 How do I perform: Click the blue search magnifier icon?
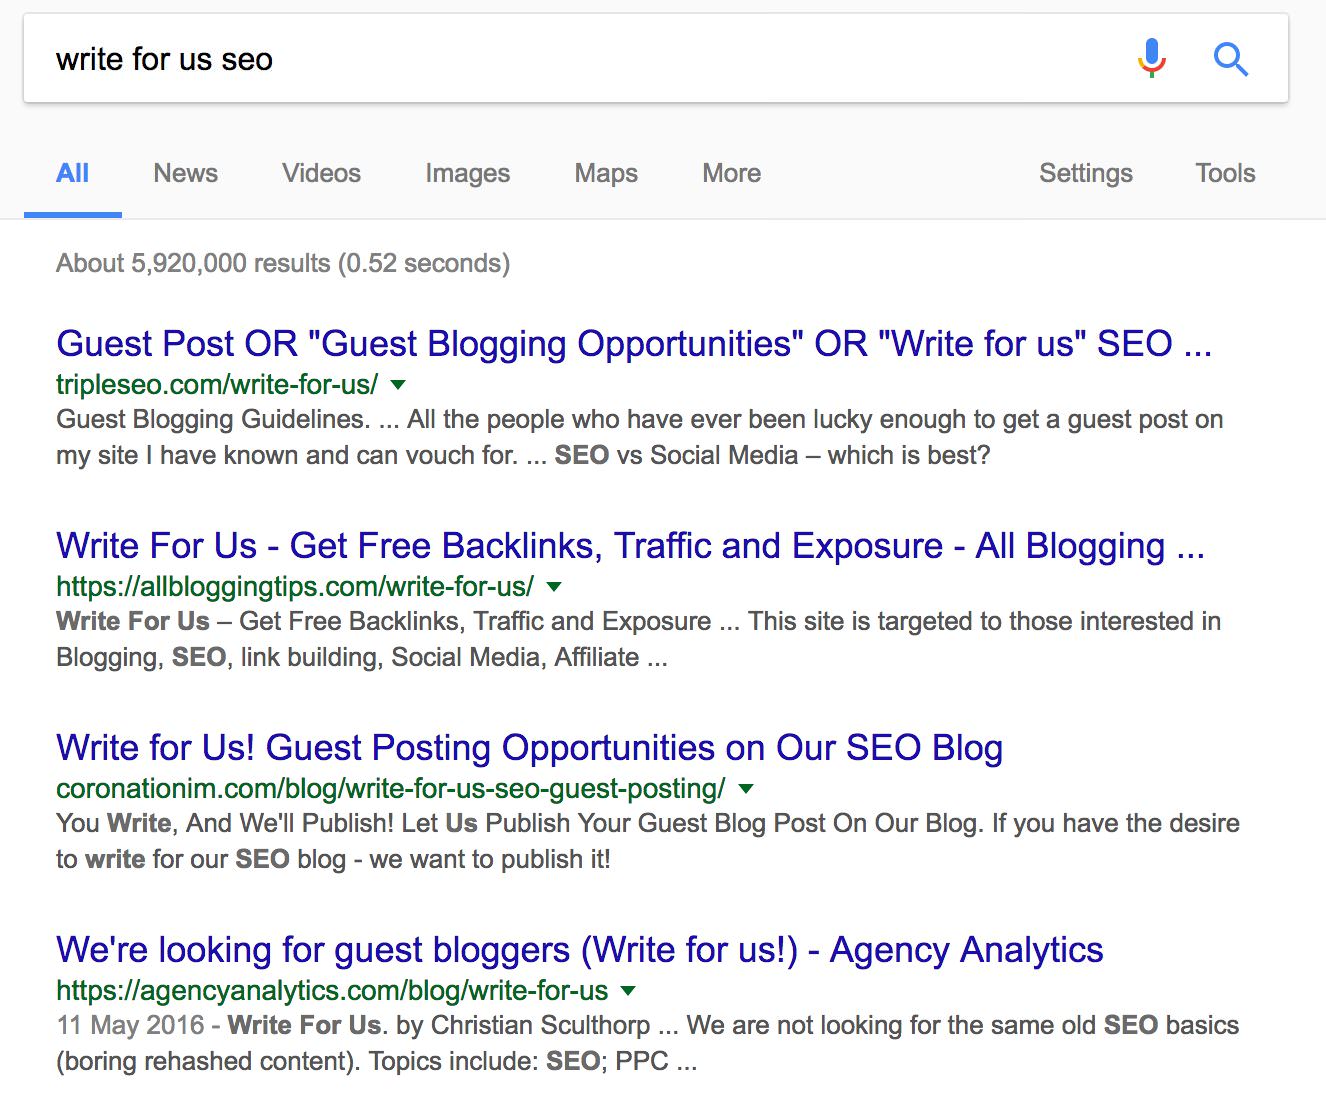click(x=1230, y=60)
